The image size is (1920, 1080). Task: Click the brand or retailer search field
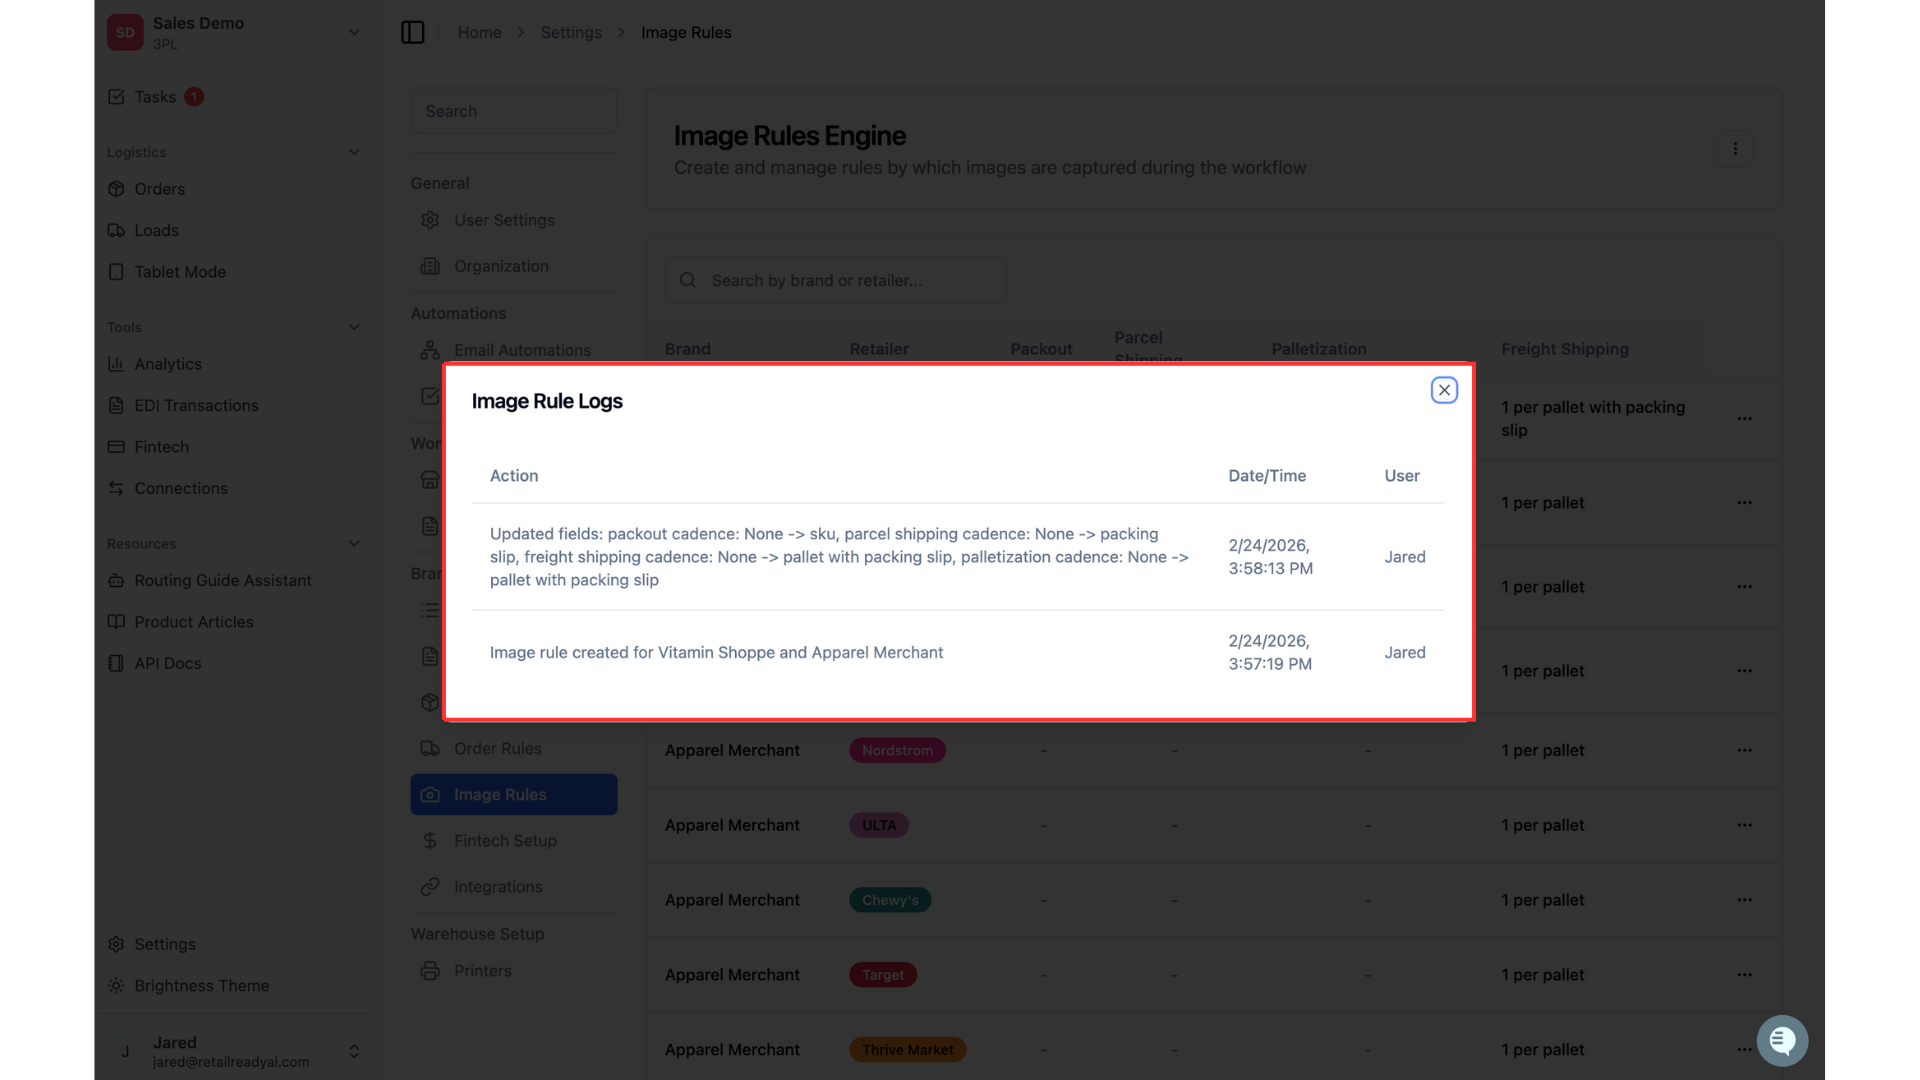pos(835,280)
